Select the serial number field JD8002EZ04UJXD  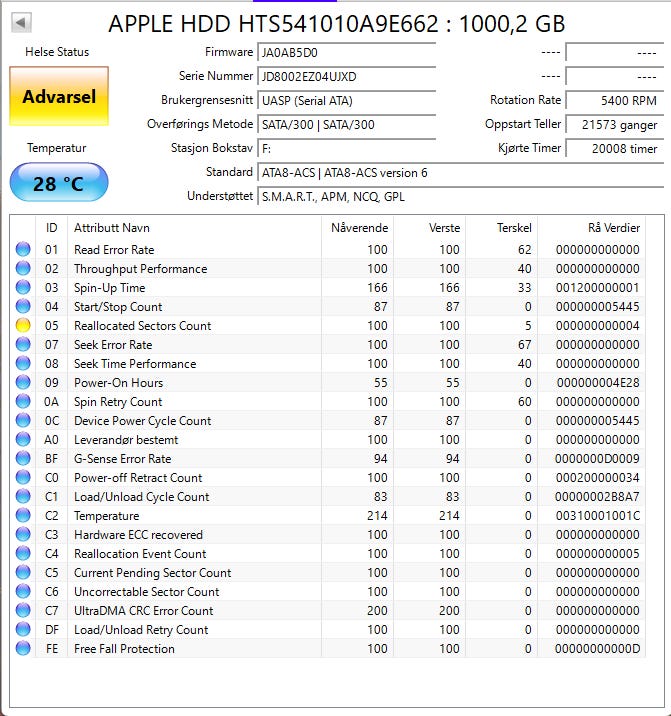tap(347, 76)
